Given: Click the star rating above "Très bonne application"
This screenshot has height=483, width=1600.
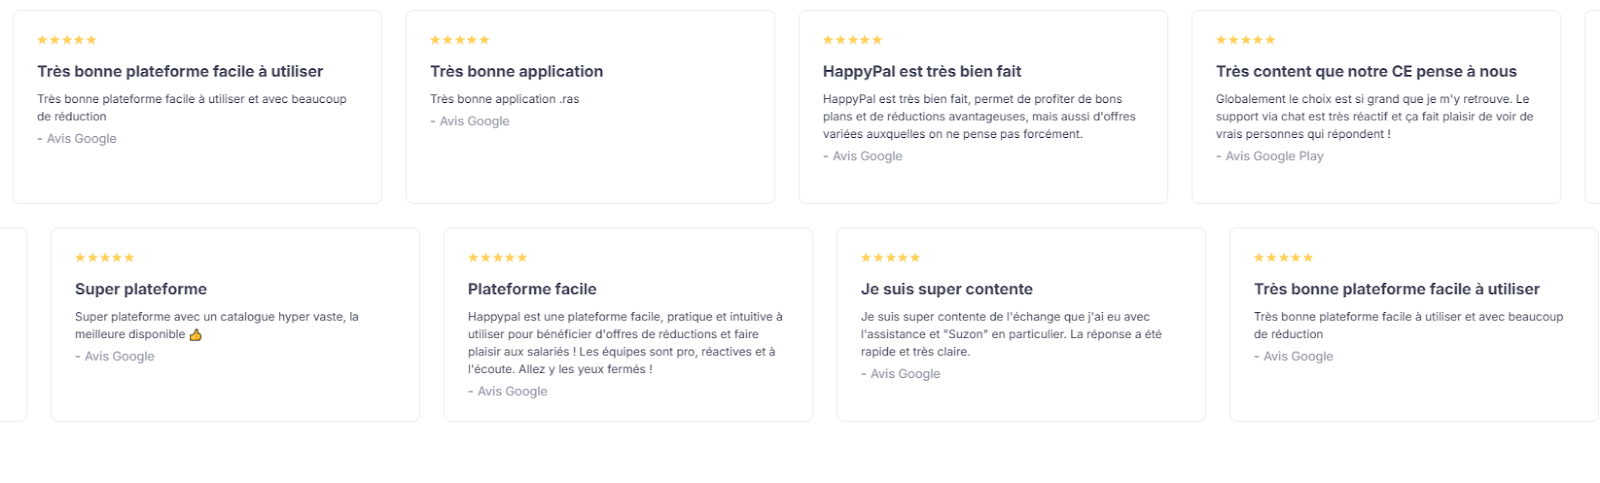Looking at the screenshot, I should (x=459, y=40).
